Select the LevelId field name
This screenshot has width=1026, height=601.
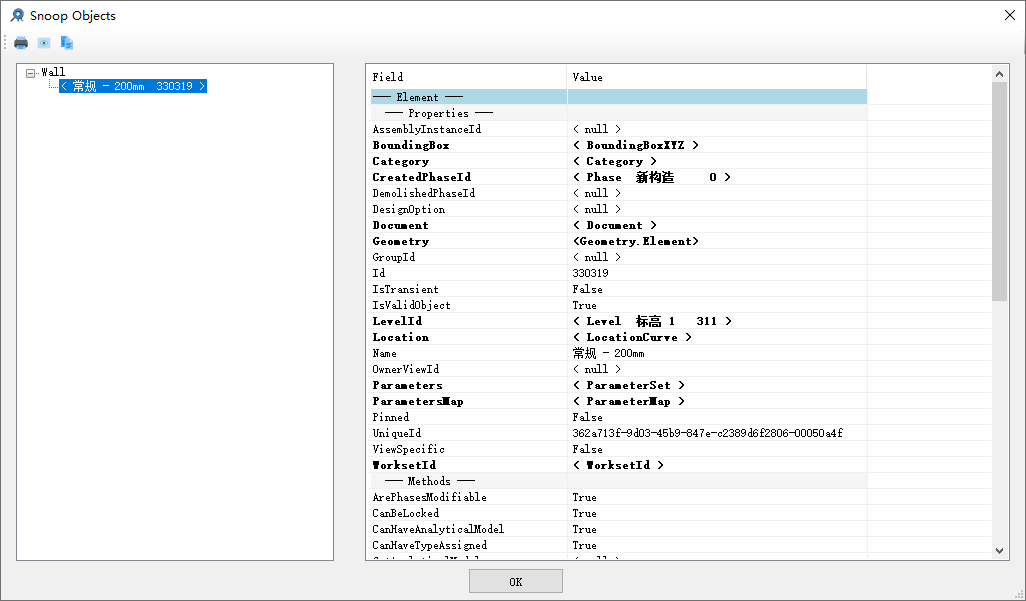pos(397,321)
